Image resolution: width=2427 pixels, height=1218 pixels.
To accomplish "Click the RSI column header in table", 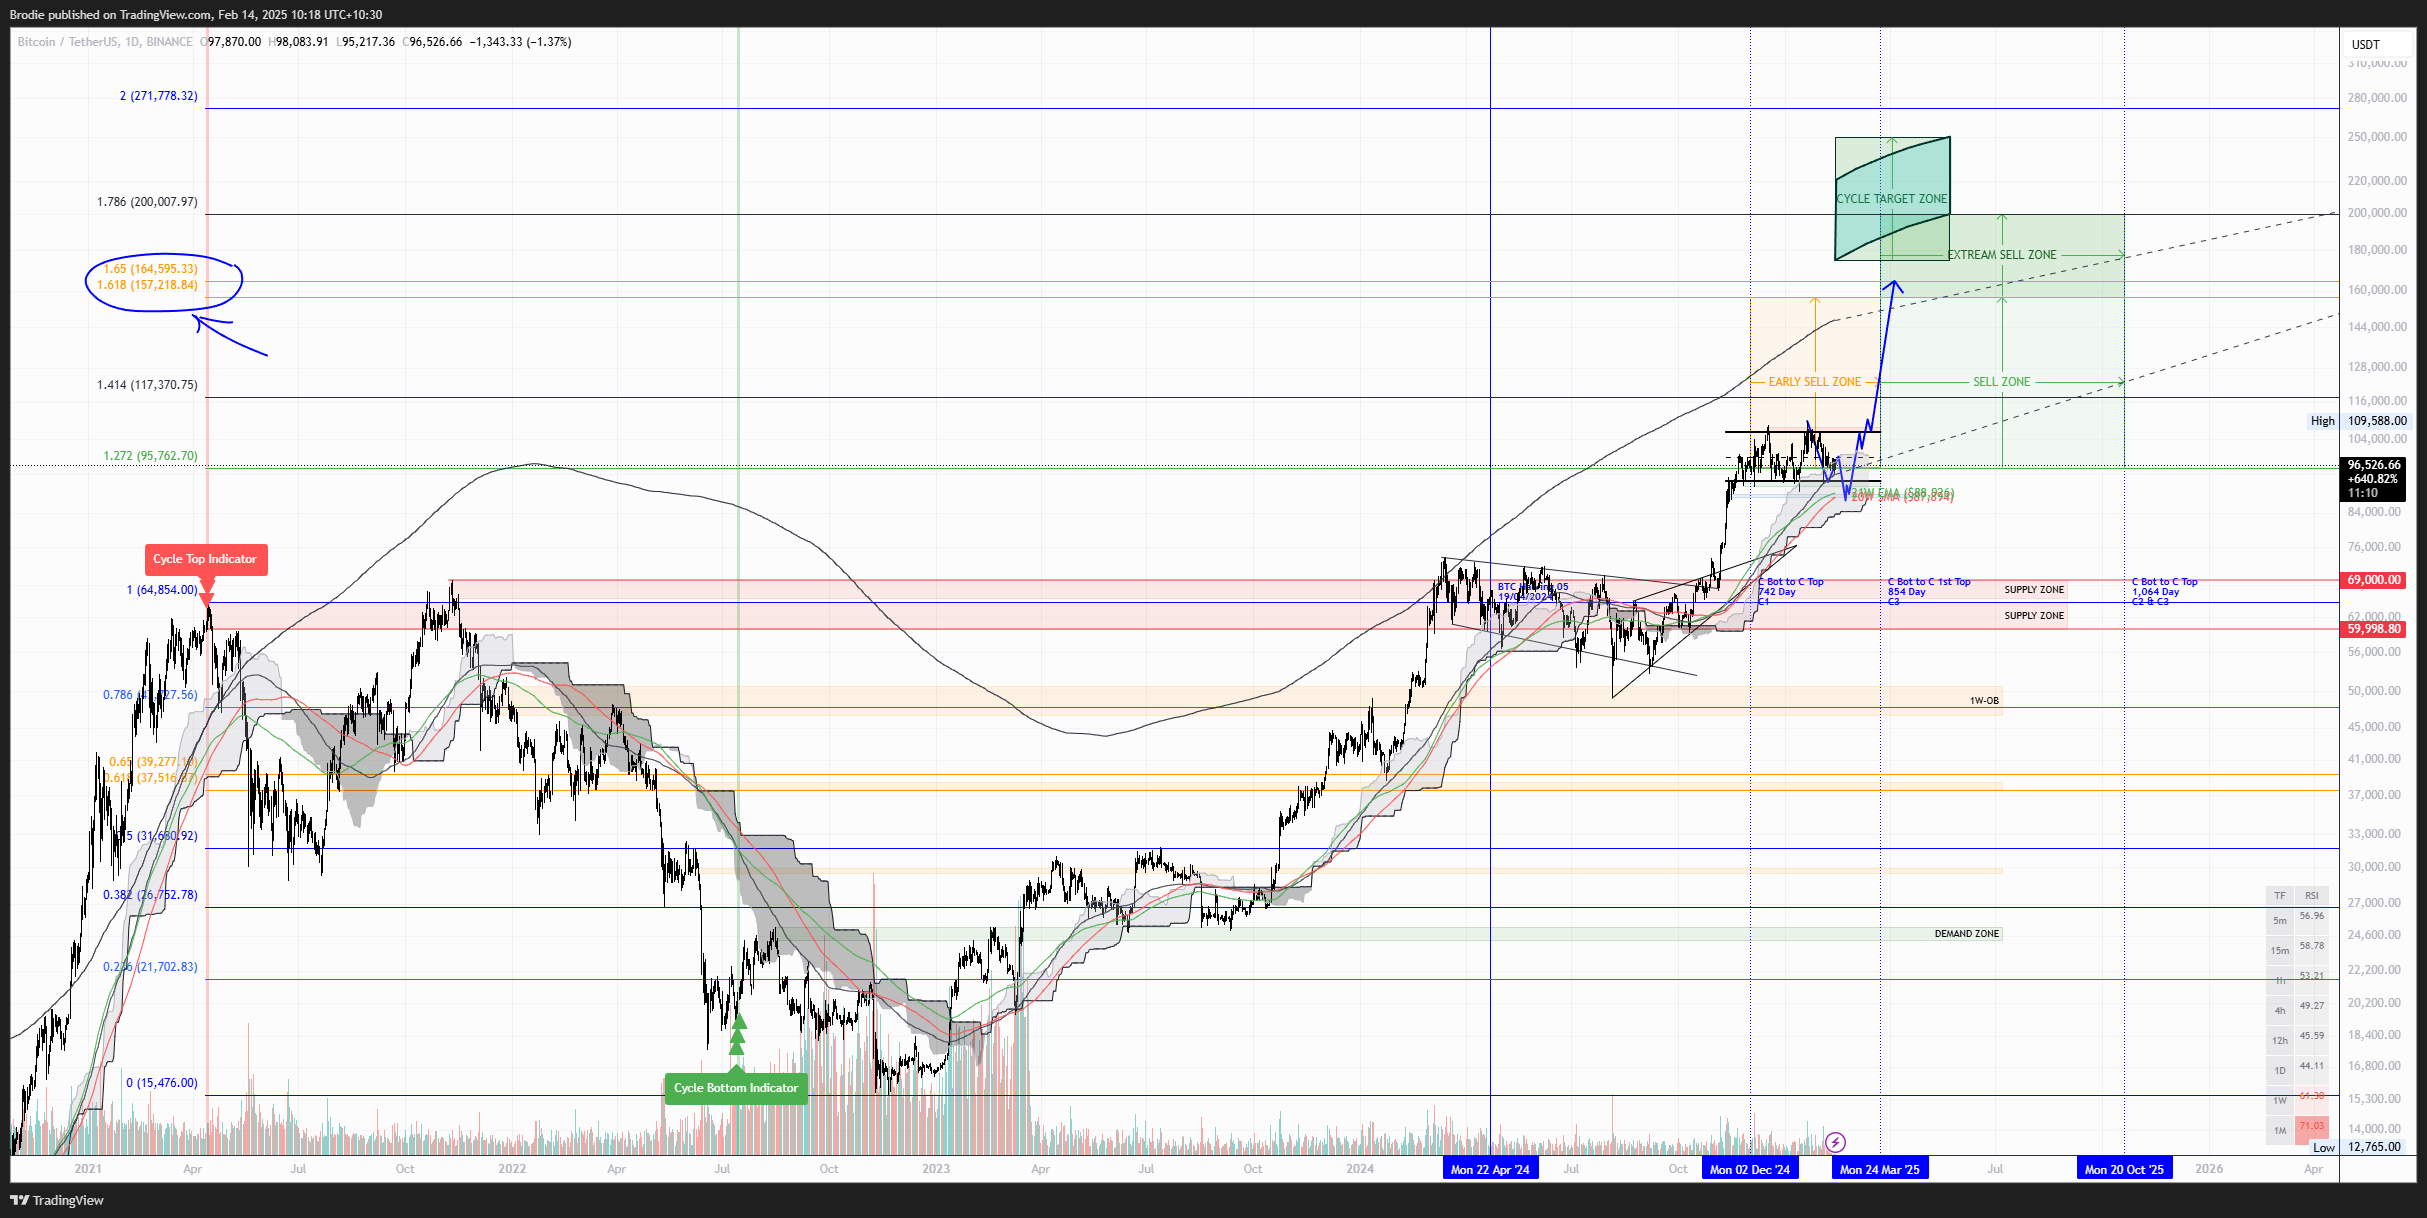I will point(2312,895).
